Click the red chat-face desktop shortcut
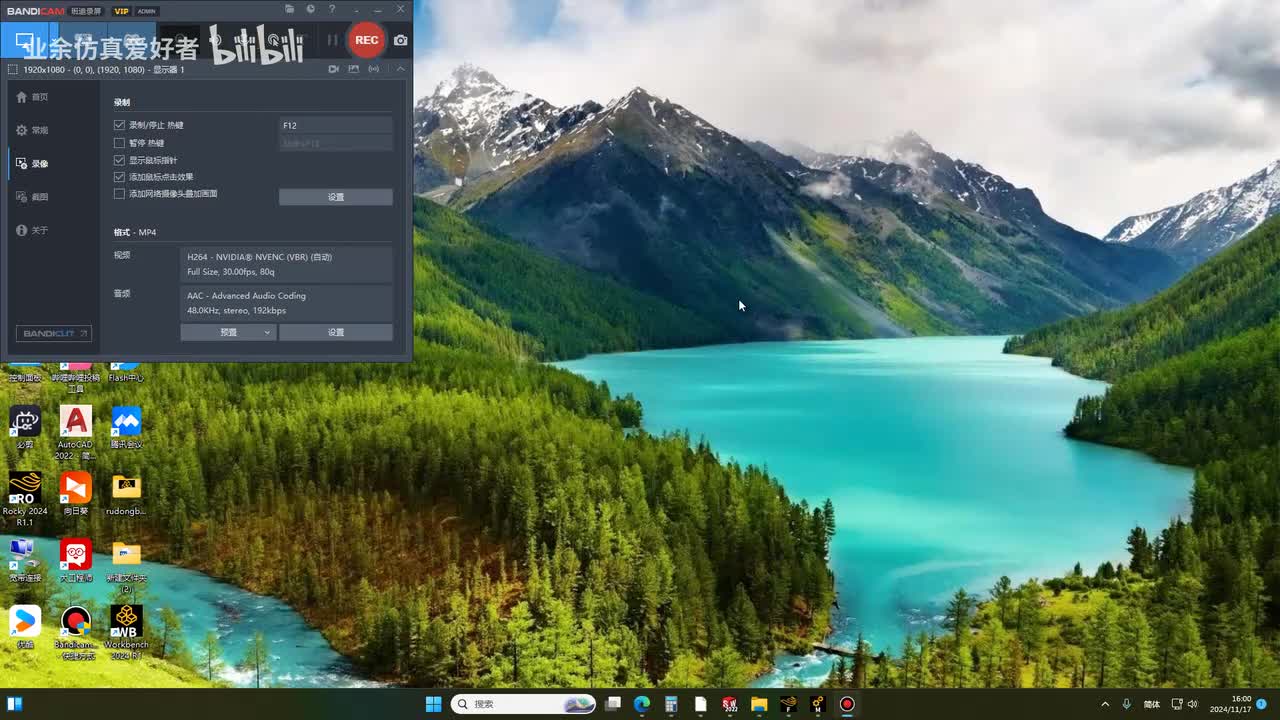 75,560
